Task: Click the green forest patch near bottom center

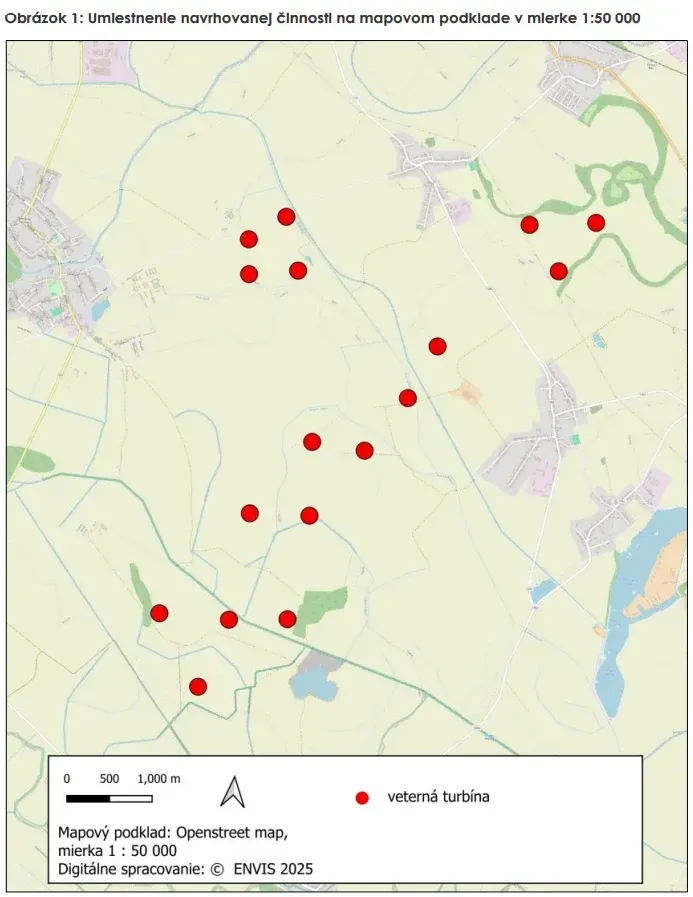Action: click(x=324, y=606)
